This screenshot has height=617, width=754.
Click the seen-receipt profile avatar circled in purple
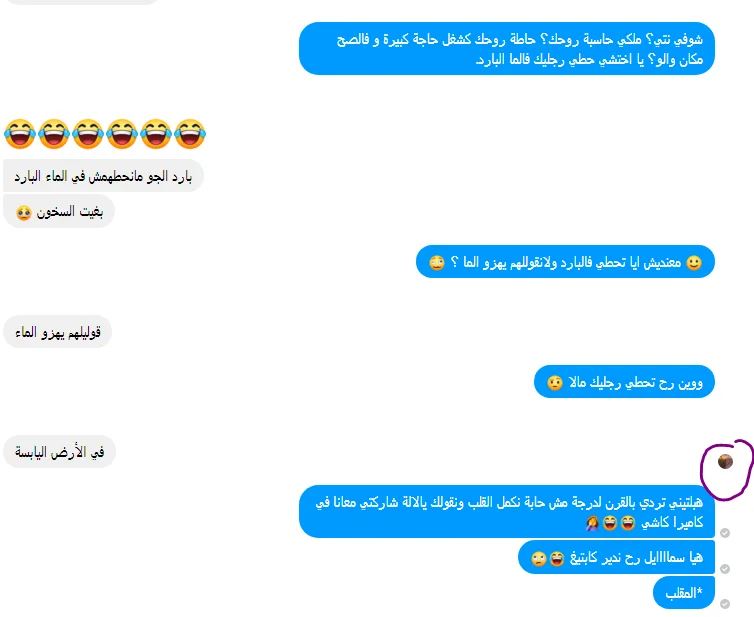(725, 462)
